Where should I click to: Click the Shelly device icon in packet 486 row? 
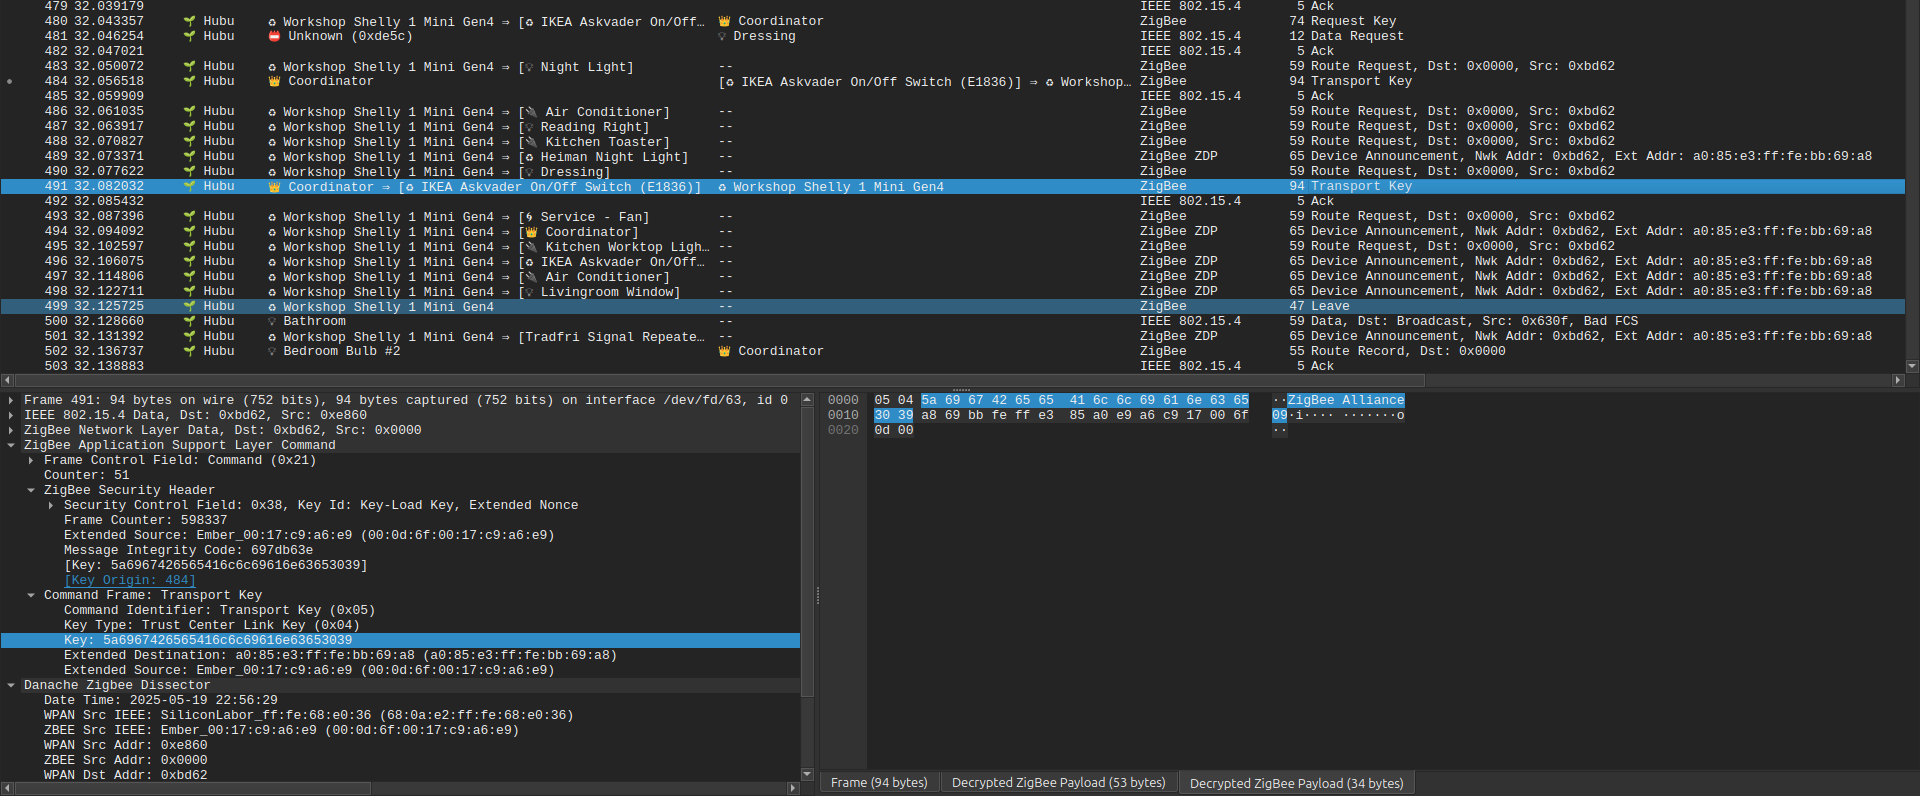(272, 112)
